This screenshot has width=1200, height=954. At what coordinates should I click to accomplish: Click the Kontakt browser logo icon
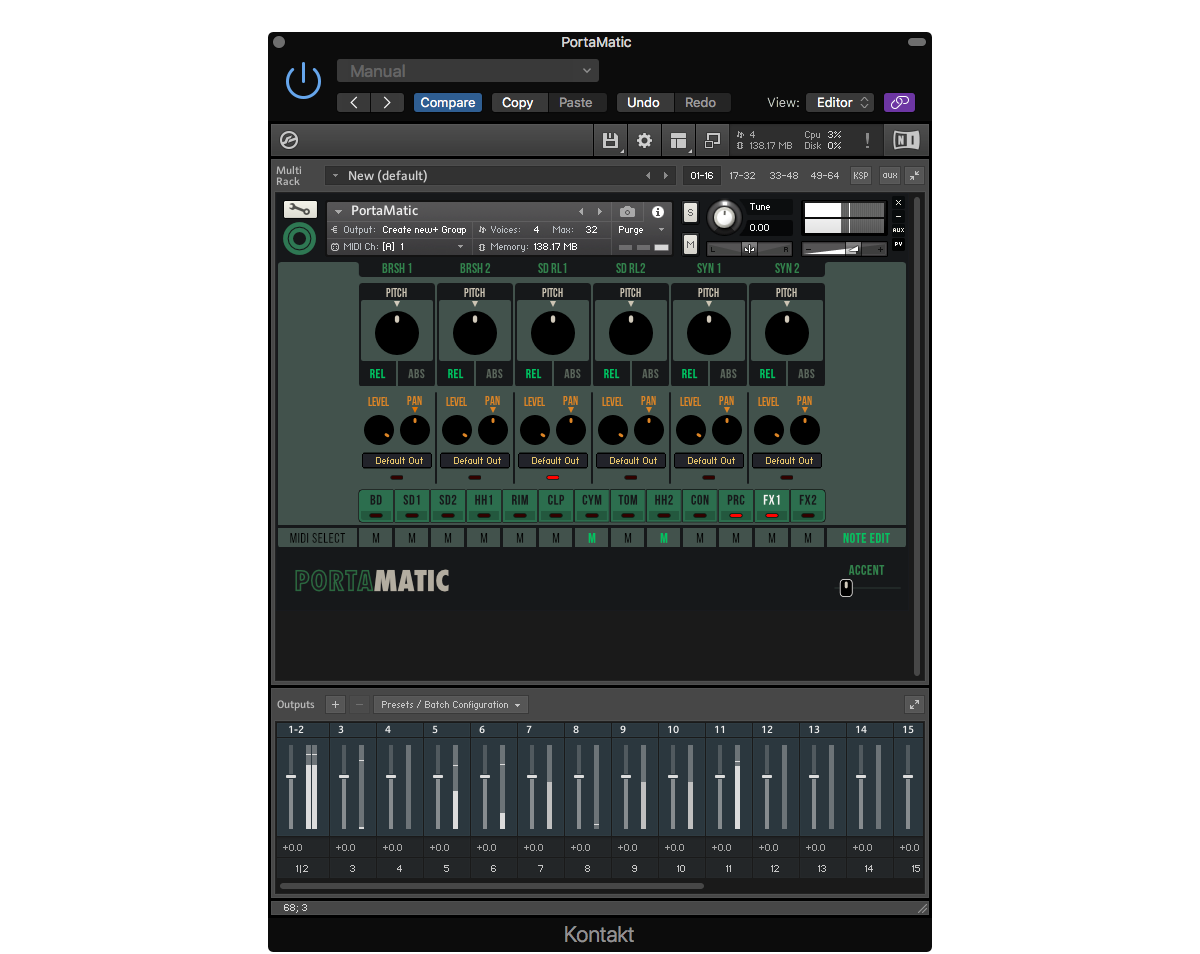(x=289, y=140)
